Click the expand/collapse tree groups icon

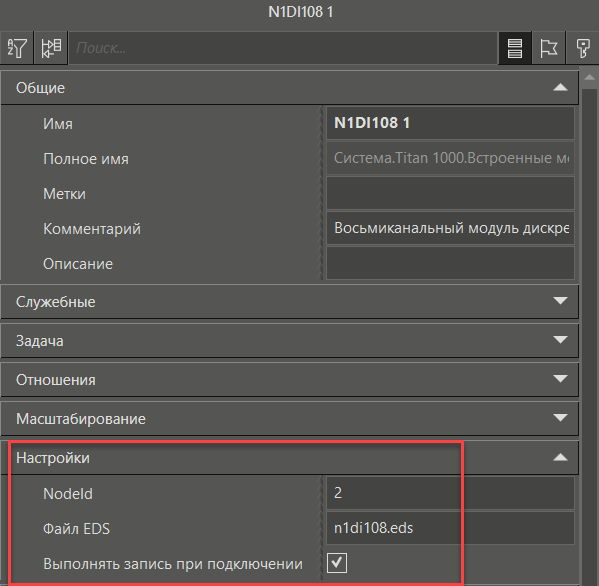pyautogui.click(x=51, y=48)
